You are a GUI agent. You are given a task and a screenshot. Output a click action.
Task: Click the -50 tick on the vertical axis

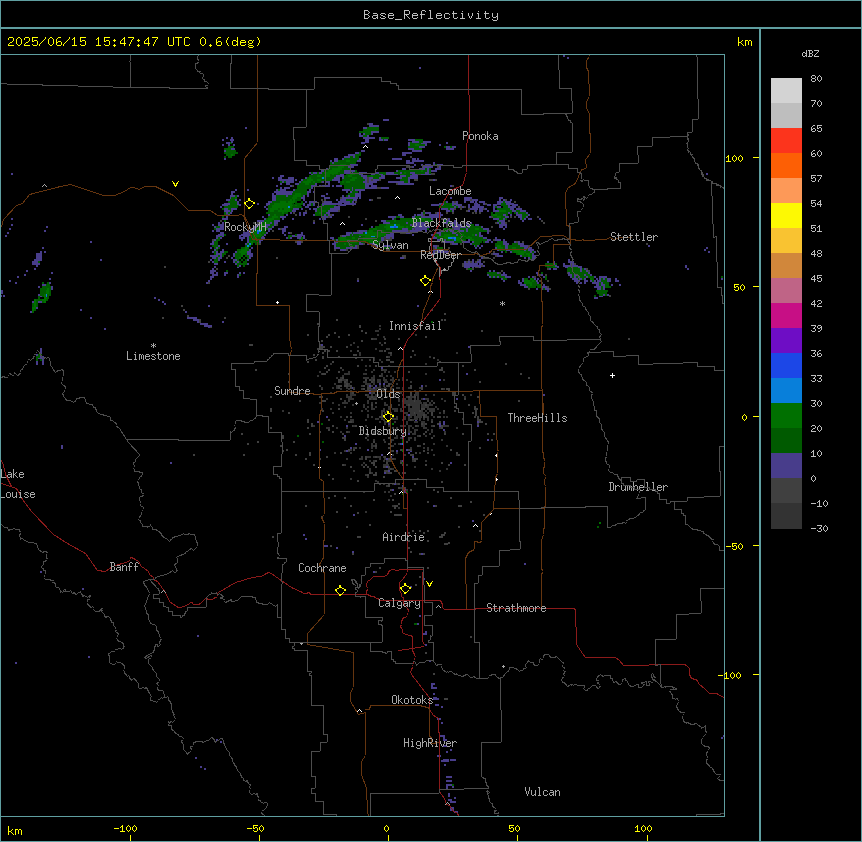point(734,546)
